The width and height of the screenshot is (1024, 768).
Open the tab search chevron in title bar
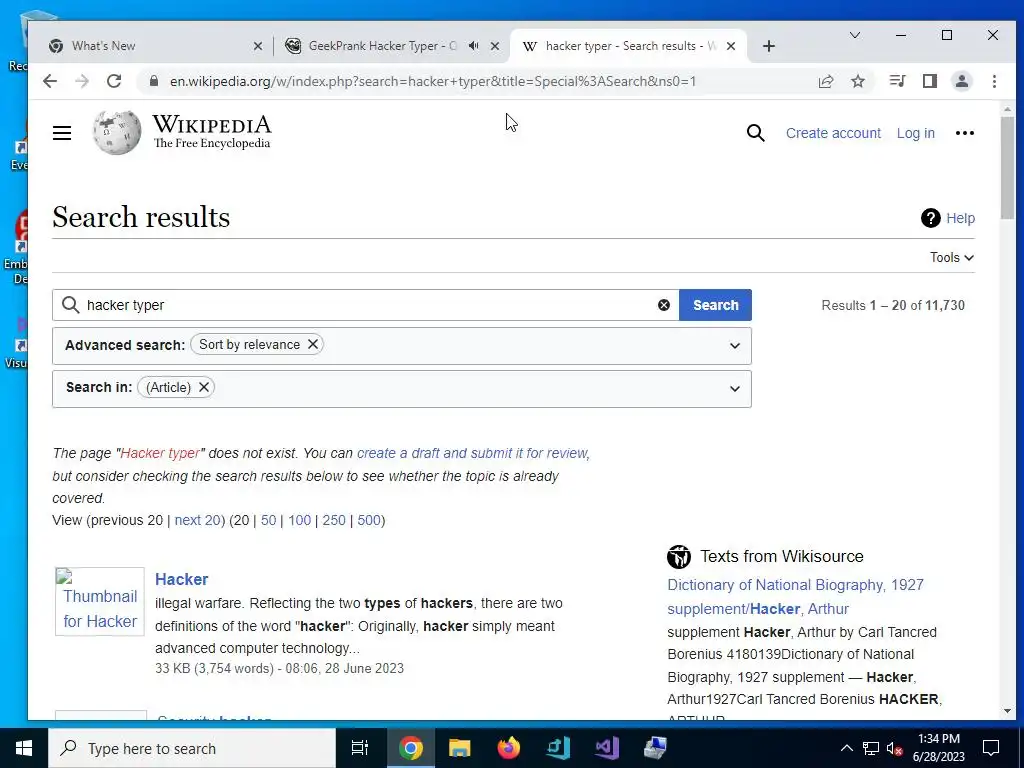coord(855,35)
